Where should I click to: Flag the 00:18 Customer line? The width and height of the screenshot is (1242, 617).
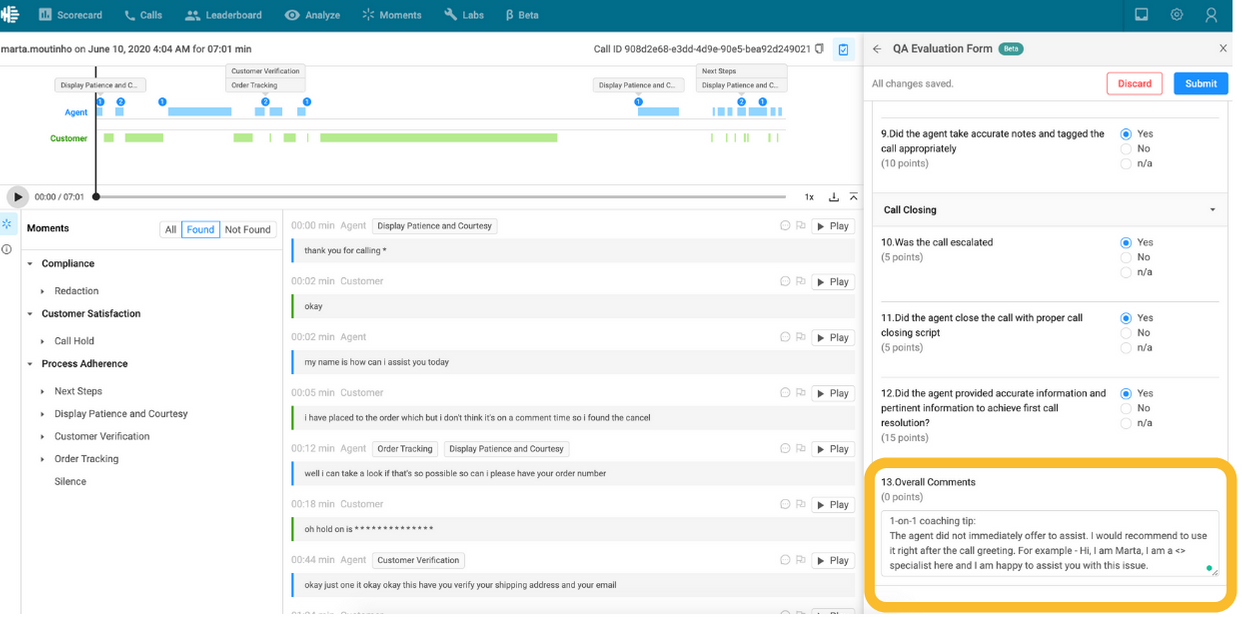point(800,505)
